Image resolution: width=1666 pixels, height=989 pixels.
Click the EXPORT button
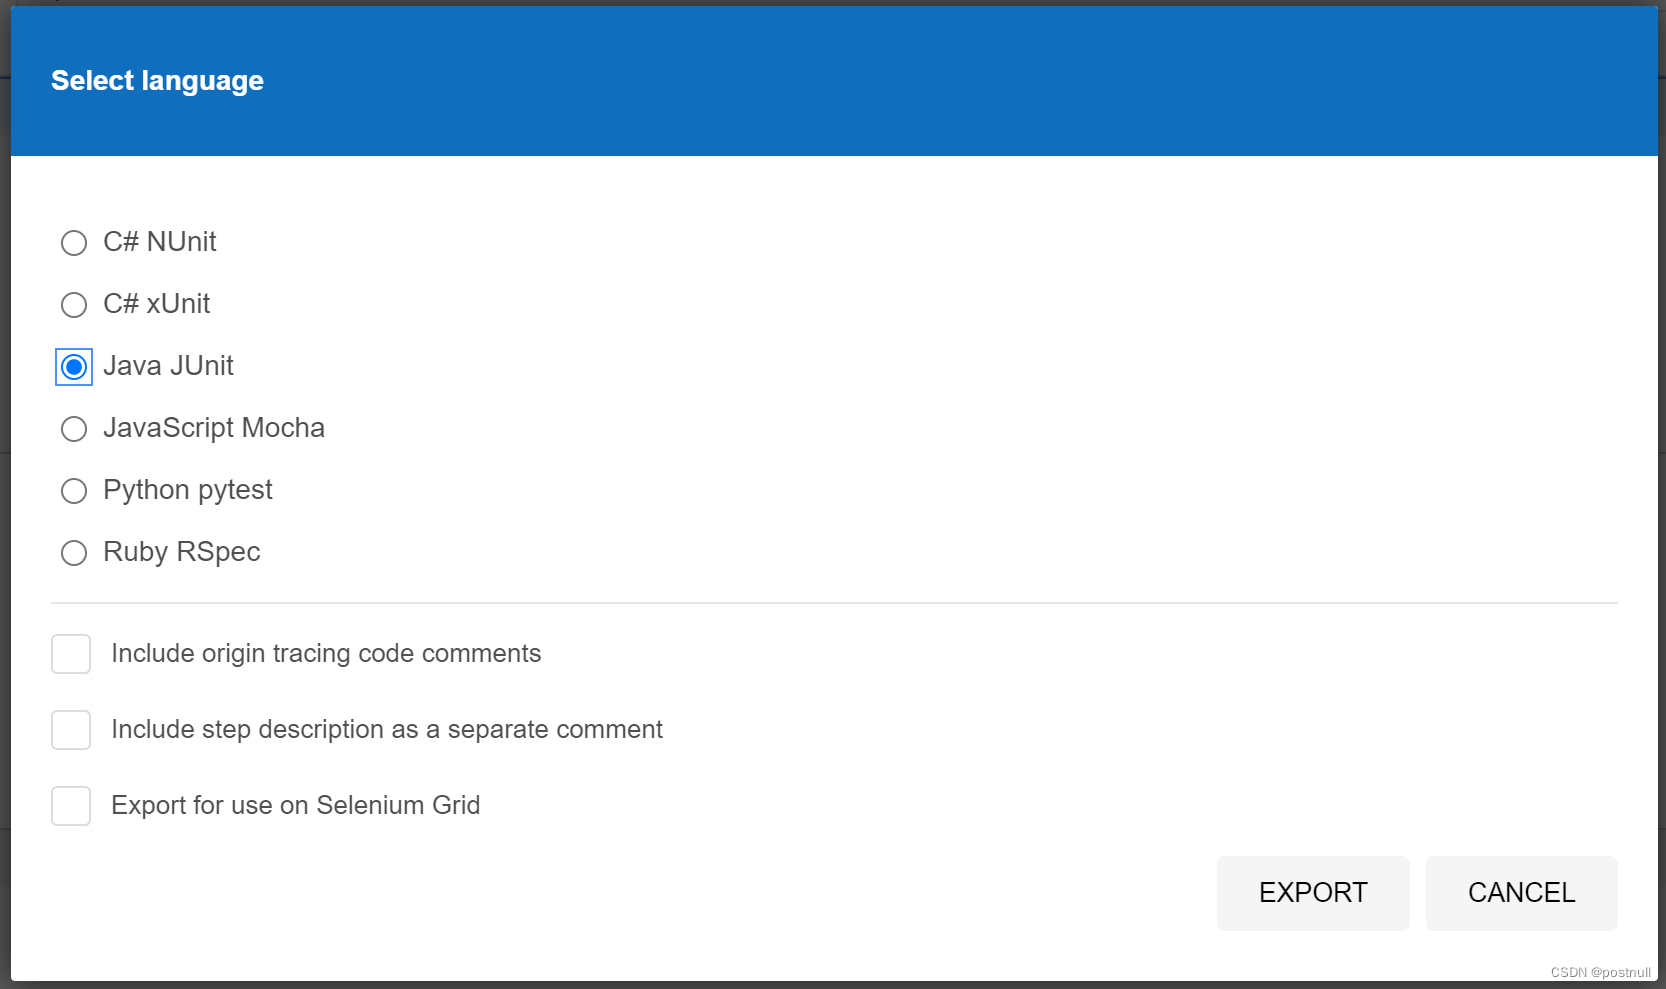pyautogui.click(x=1313, y=893)
